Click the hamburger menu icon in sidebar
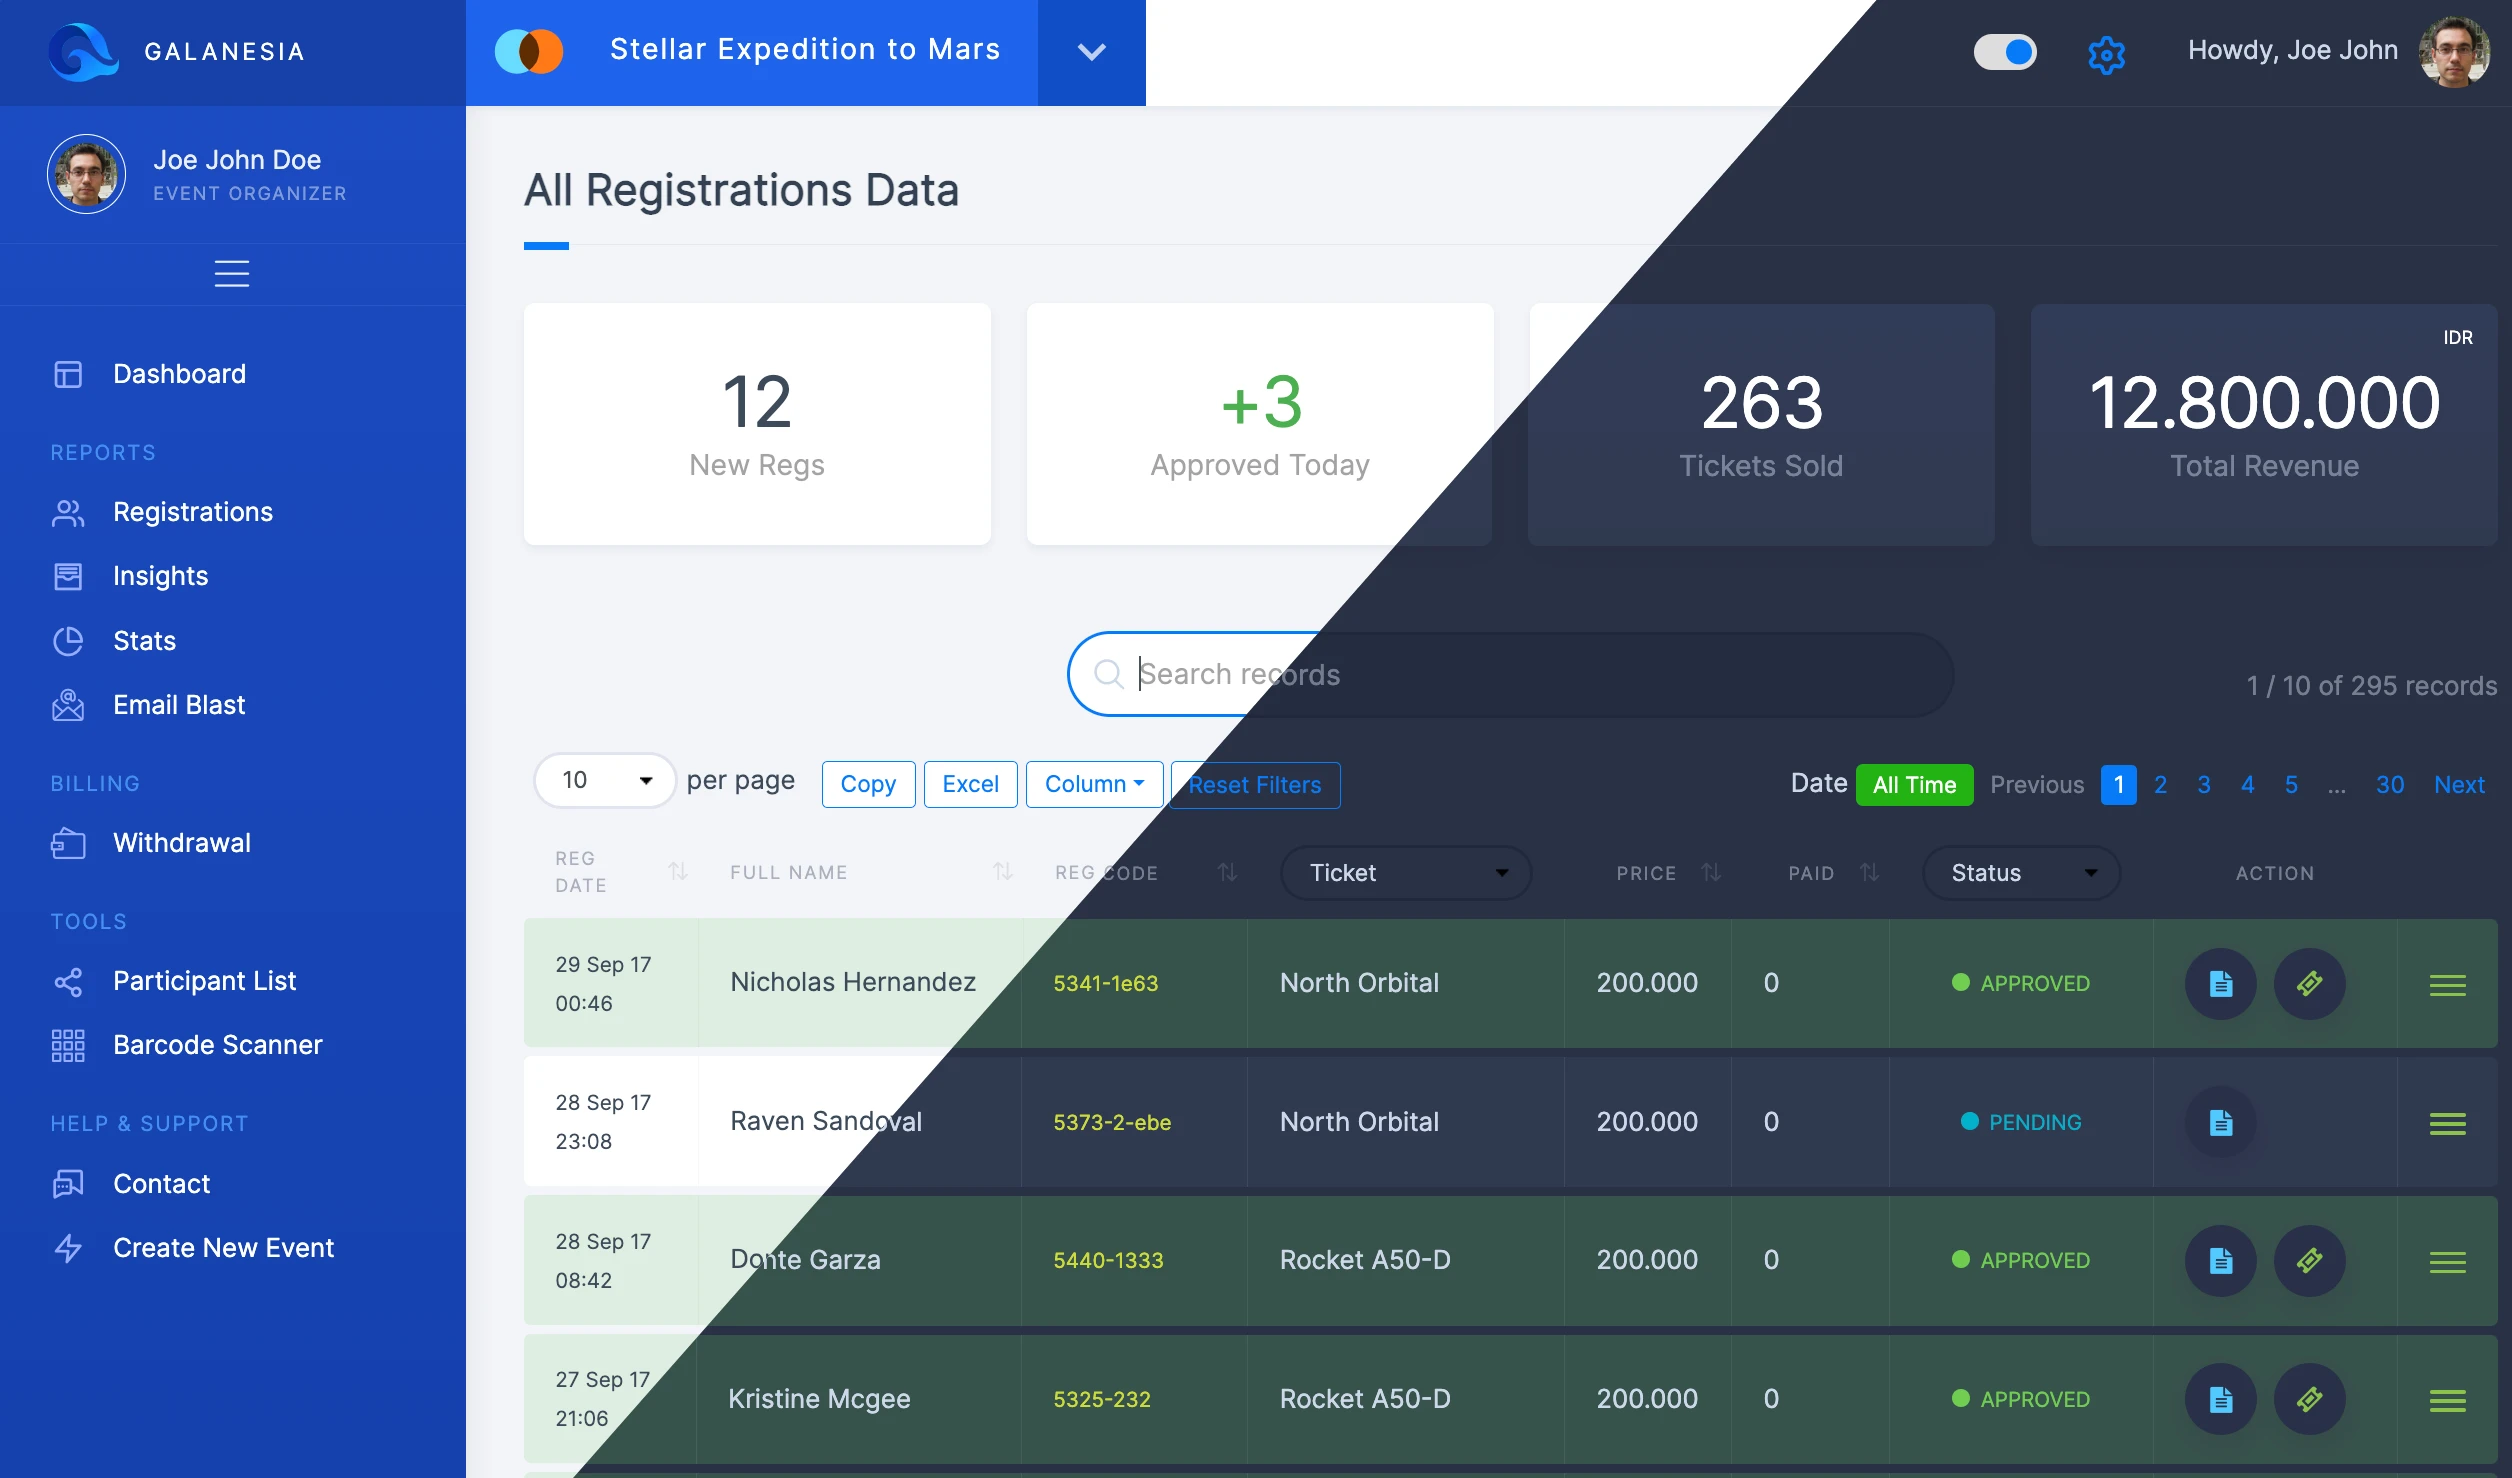This screenshot has height=1478, width=2512. click(232, 273)
